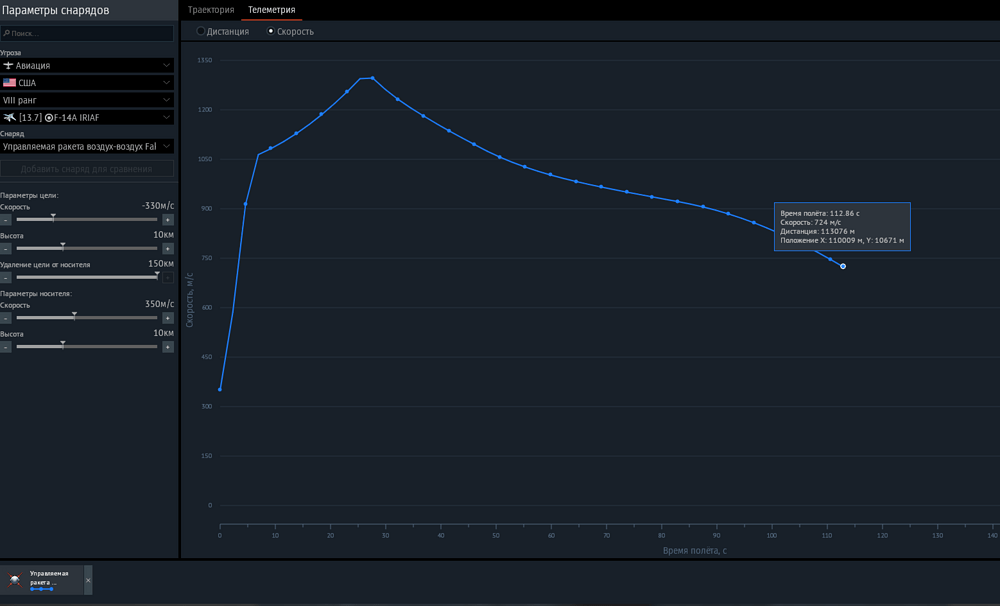
Task: Click the search magnifier icon
Action: 6,33
